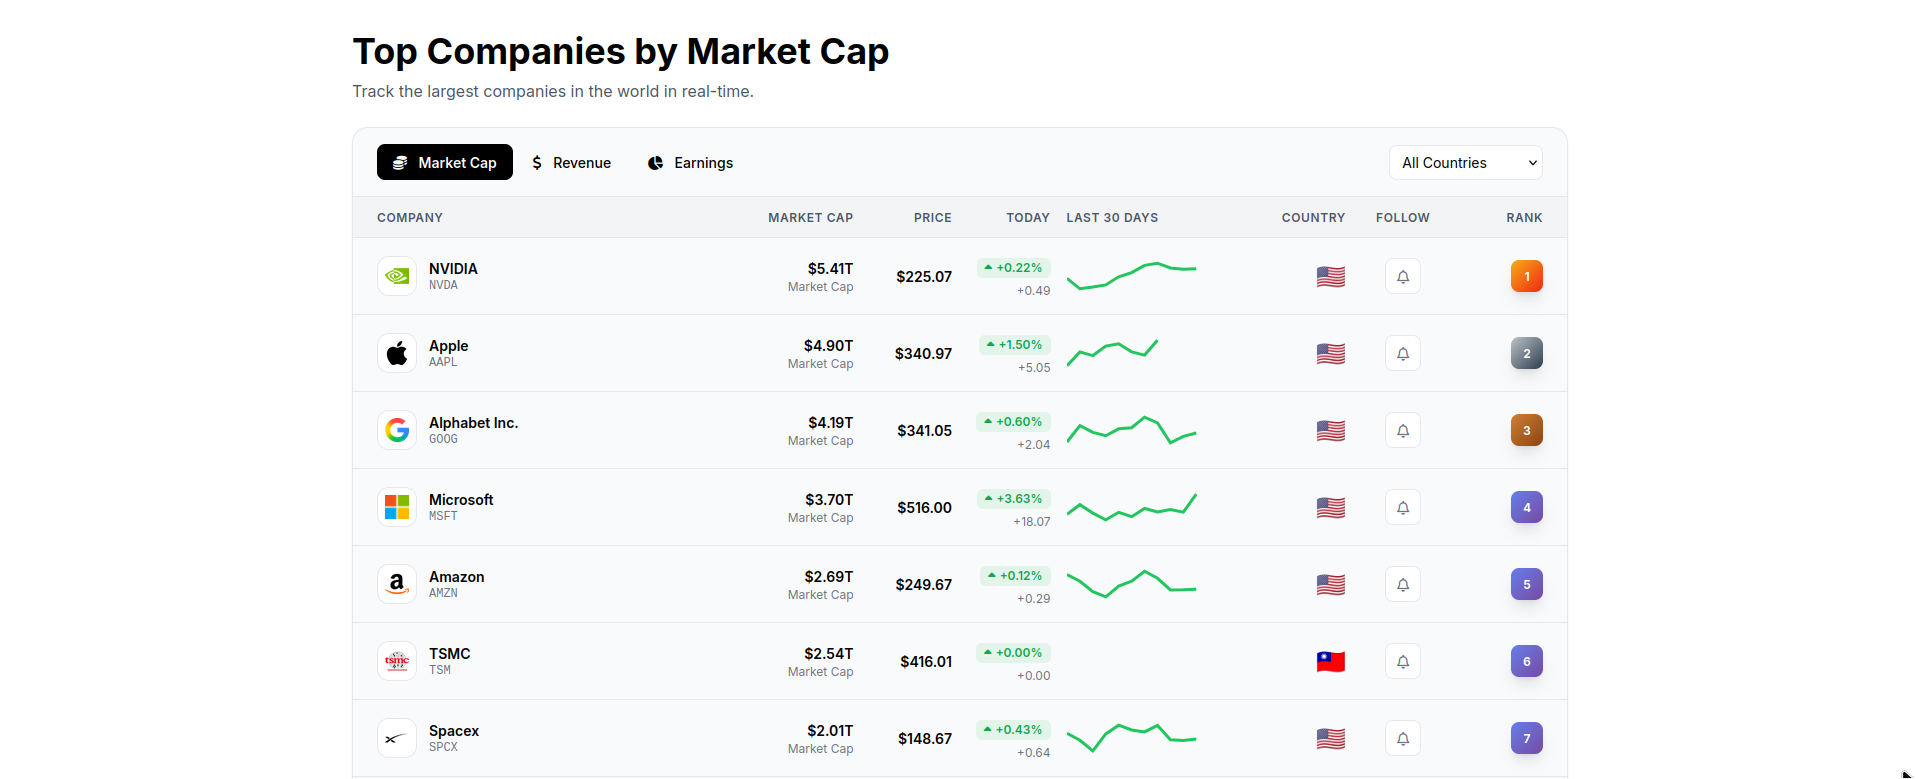Toggle the Amazon follow bell
The height and width of the screenshot is (779, 1920).
[1403, 584]
